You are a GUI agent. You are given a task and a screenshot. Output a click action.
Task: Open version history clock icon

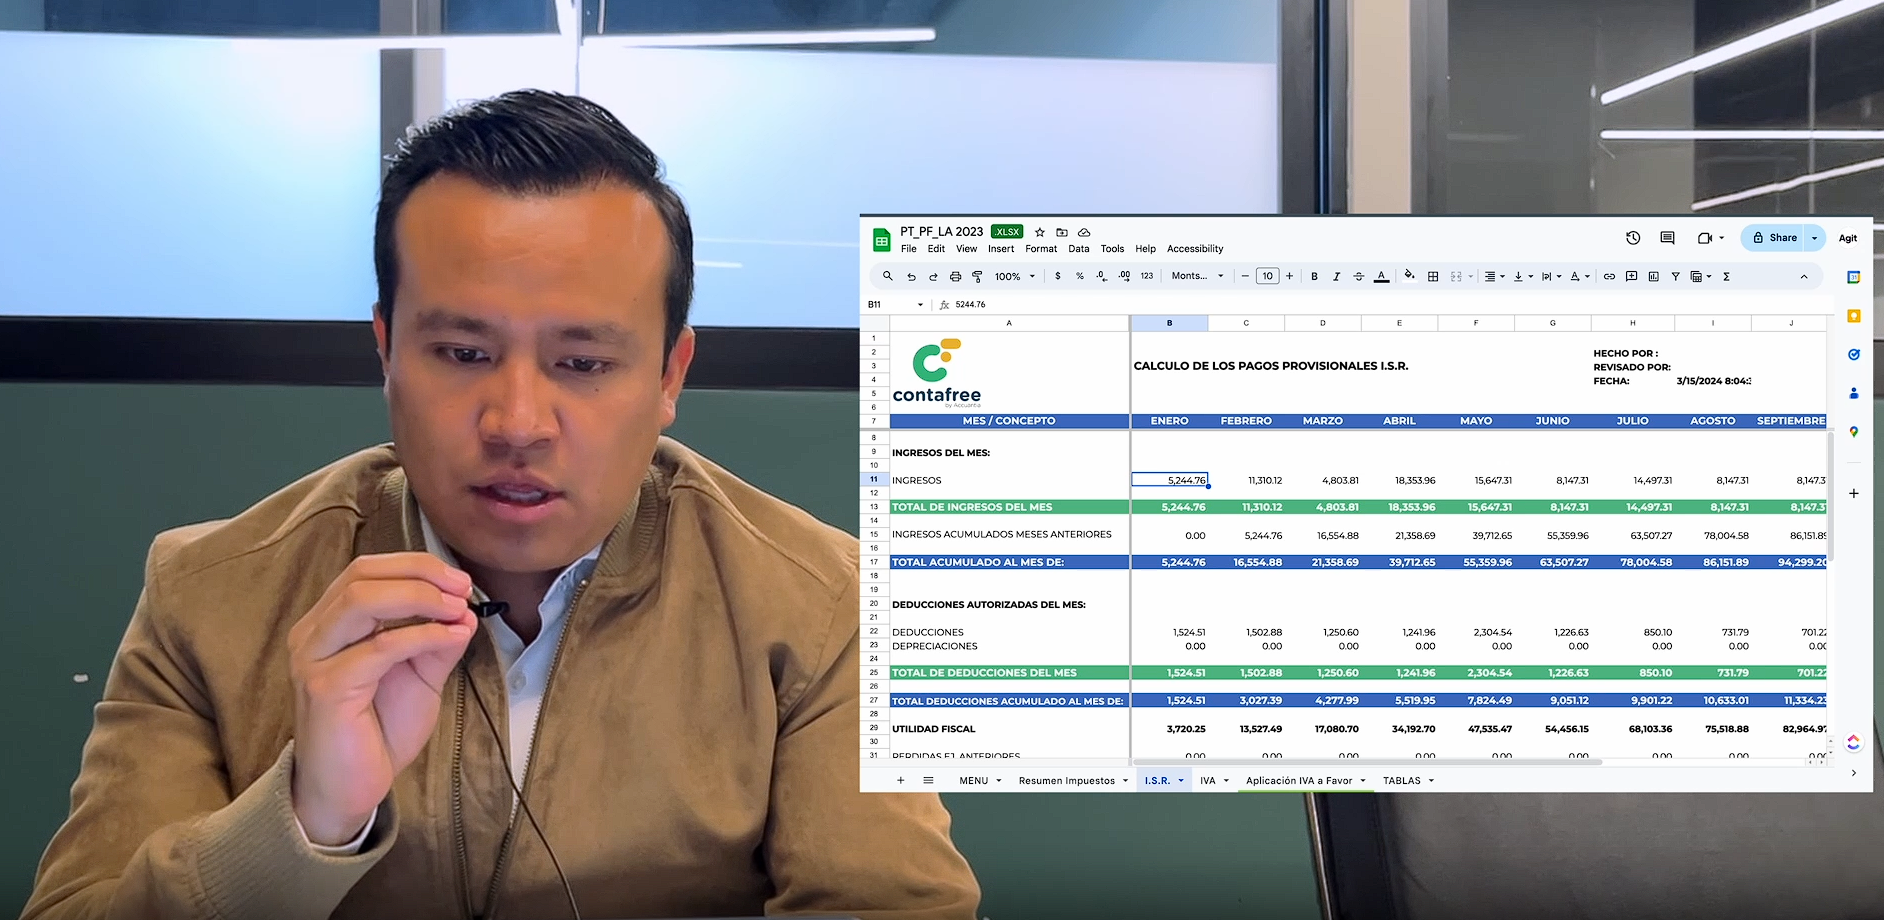[1633, 238]
